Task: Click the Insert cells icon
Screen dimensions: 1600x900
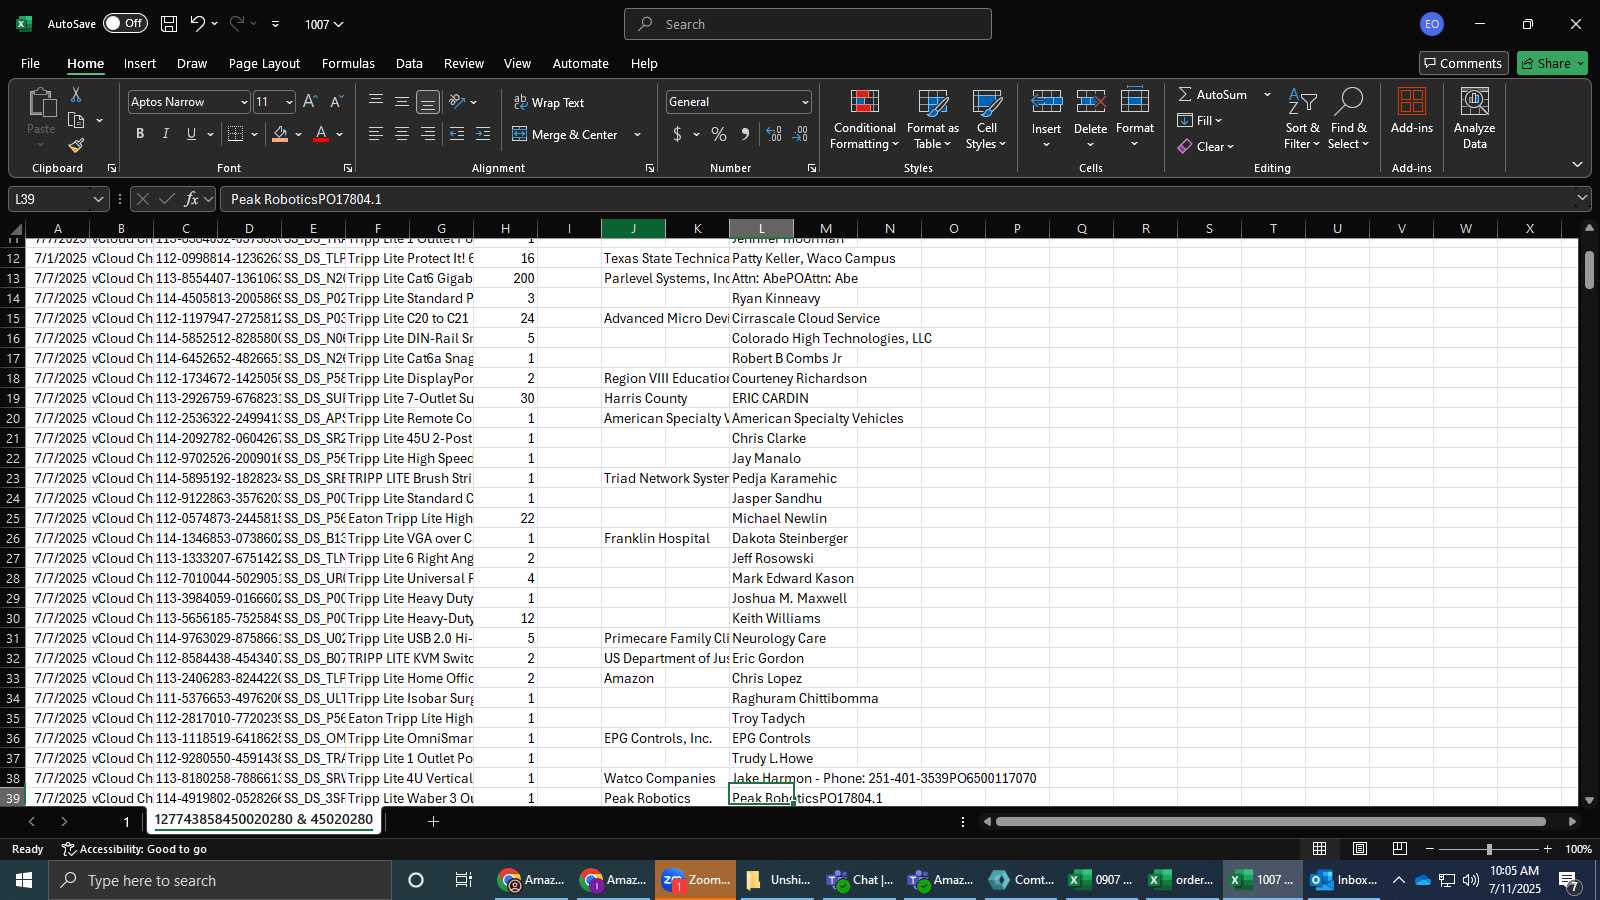Action: pos(1046,102)
